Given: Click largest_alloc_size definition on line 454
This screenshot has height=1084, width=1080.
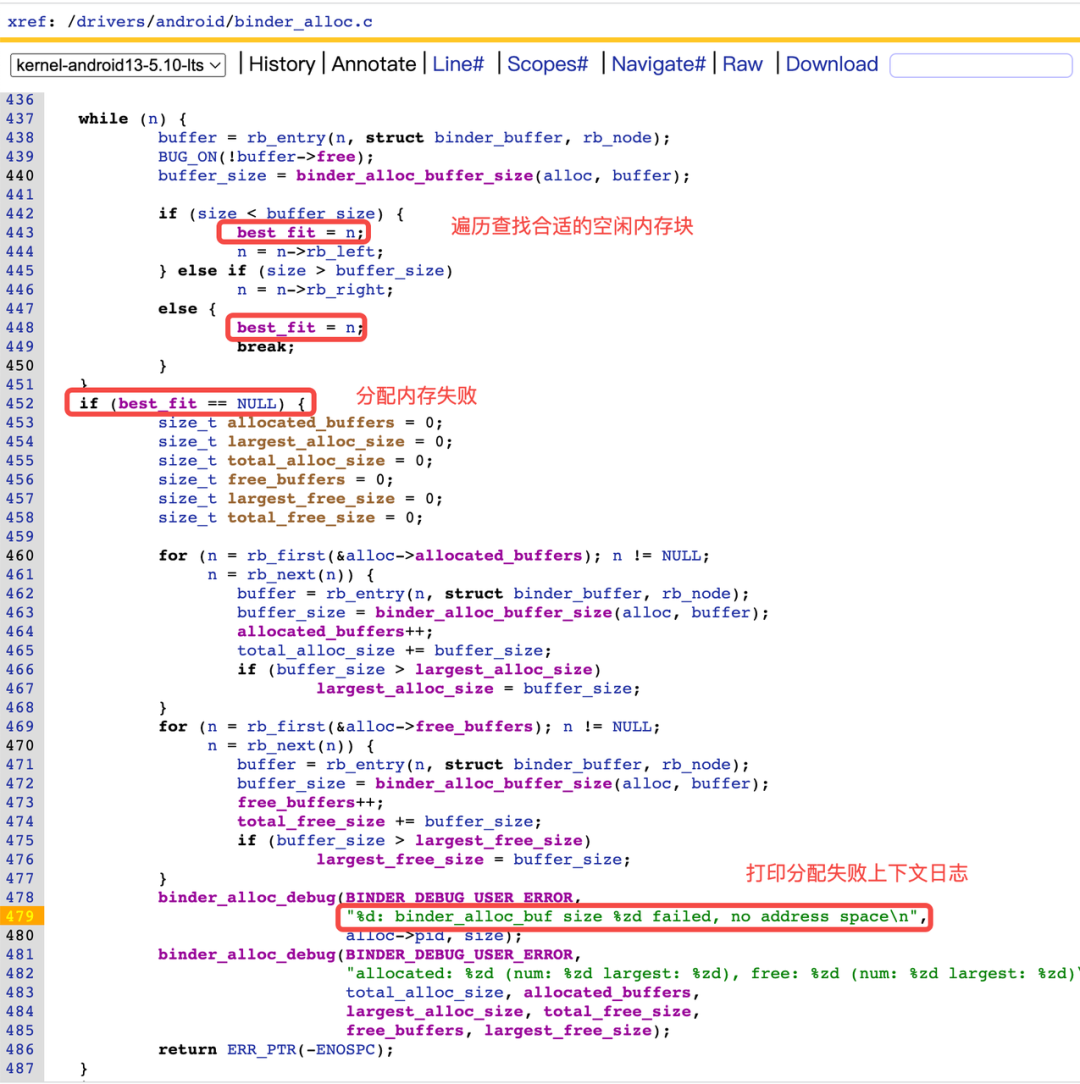Looking at the screenshot, I should (x=316, y=442).
